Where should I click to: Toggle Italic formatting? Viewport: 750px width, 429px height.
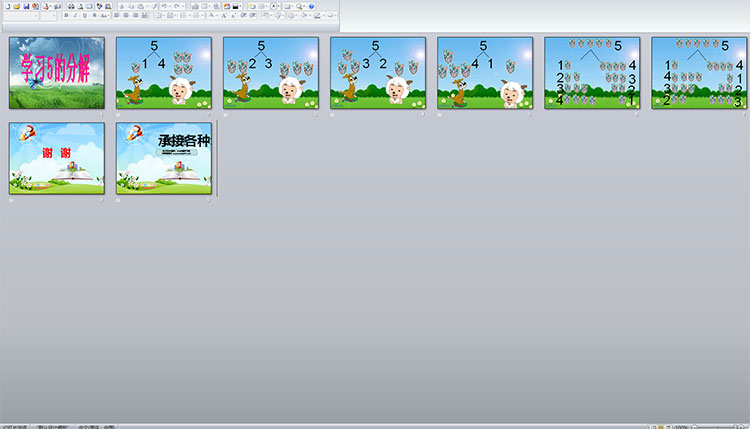tap(75, 15)
